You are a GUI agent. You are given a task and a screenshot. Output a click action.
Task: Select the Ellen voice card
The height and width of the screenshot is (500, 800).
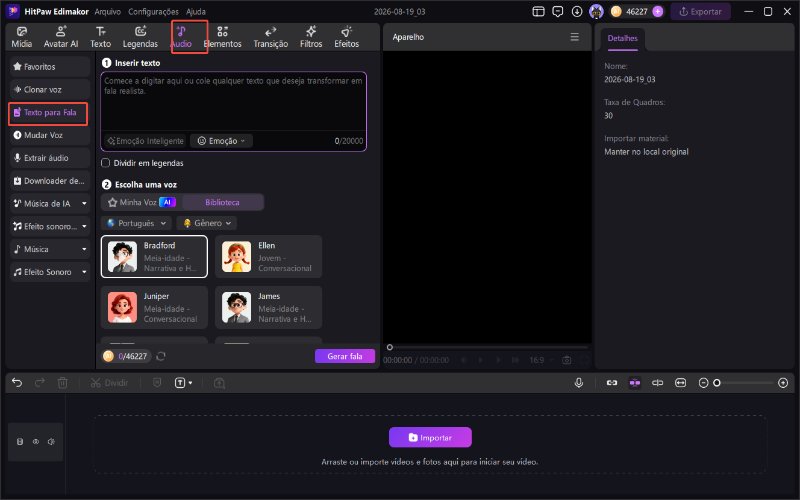pyautogui.click(x=268, y=257)
